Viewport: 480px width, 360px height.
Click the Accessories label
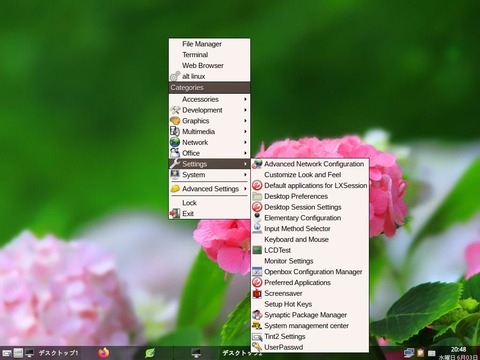pyautogui.click(x=200, y=99)
